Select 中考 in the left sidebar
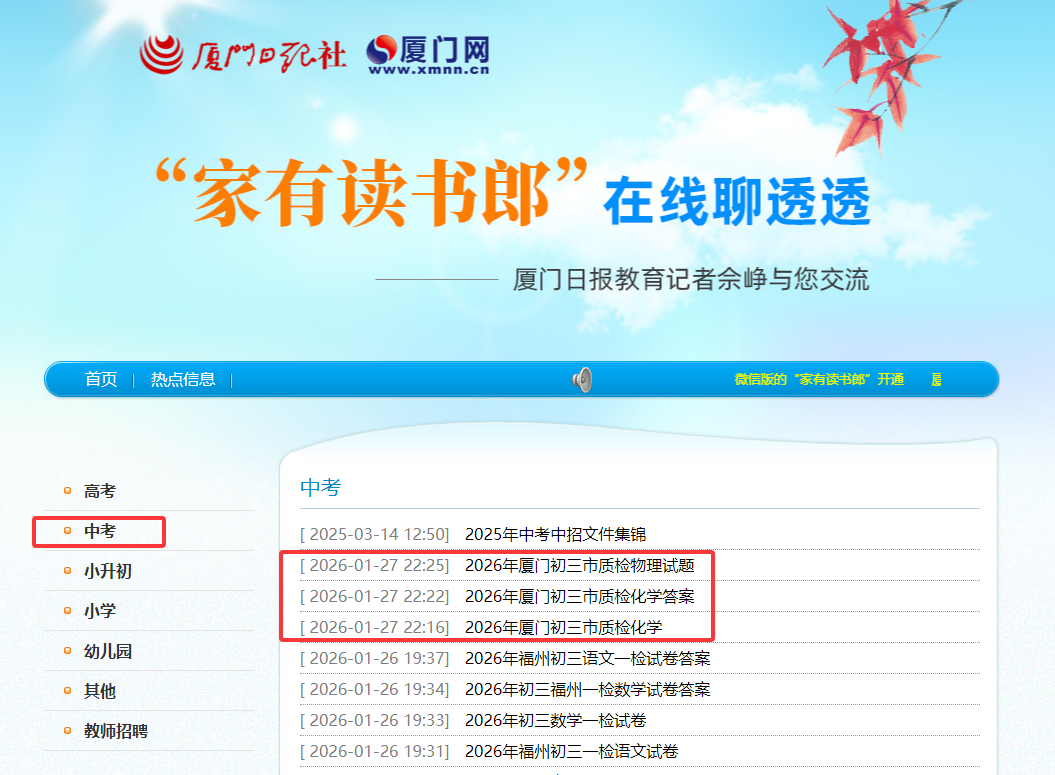Image resolution: width=1055 pixels, height=775 pixels. (100, 531)
